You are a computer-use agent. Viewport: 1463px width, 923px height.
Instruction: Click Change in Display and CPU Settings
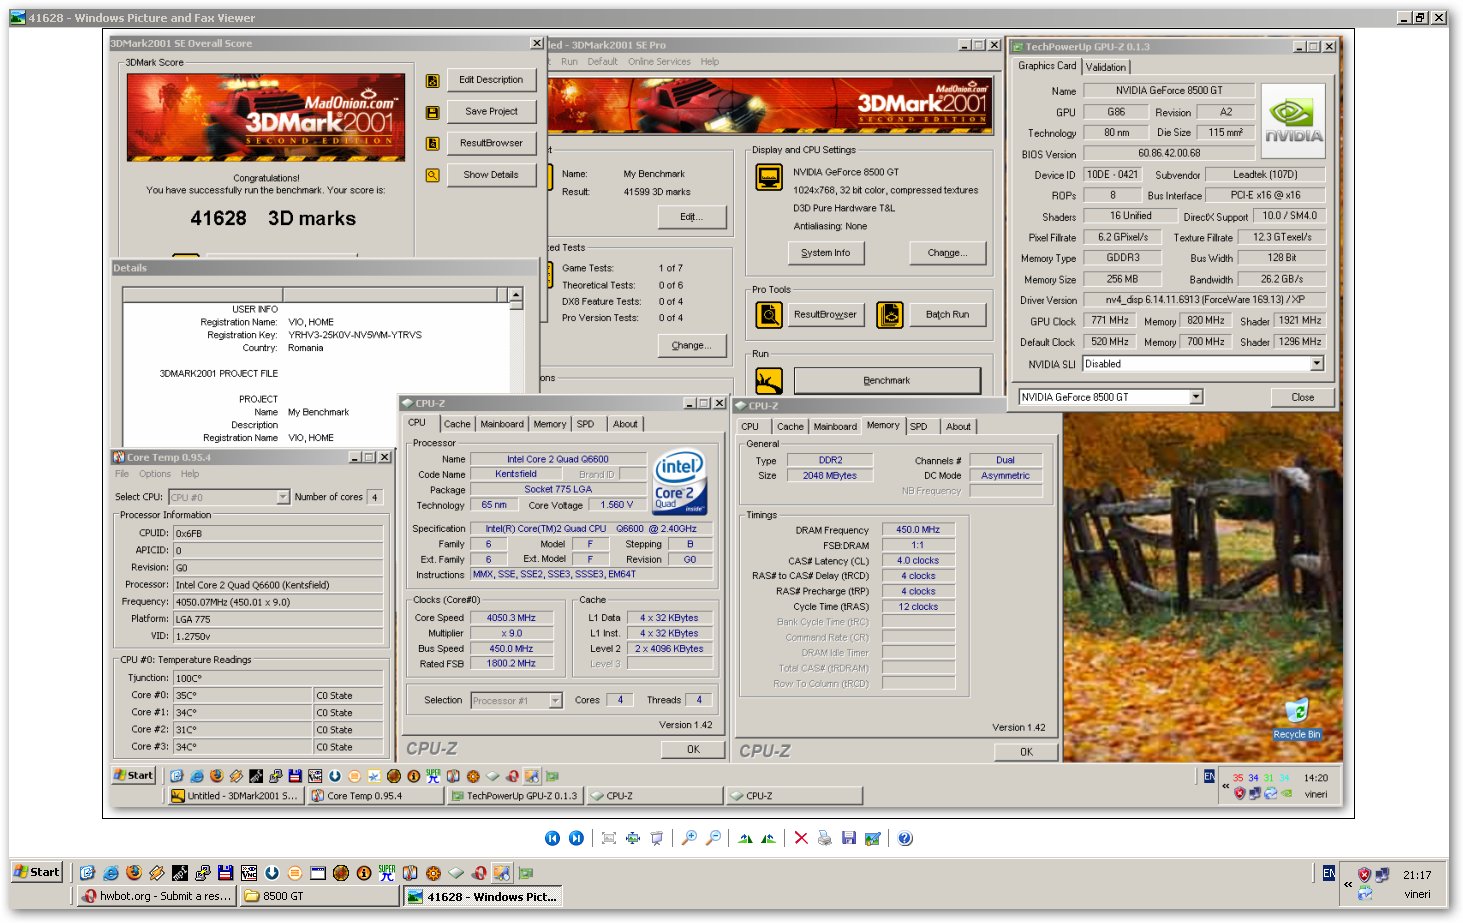(947, 253)
